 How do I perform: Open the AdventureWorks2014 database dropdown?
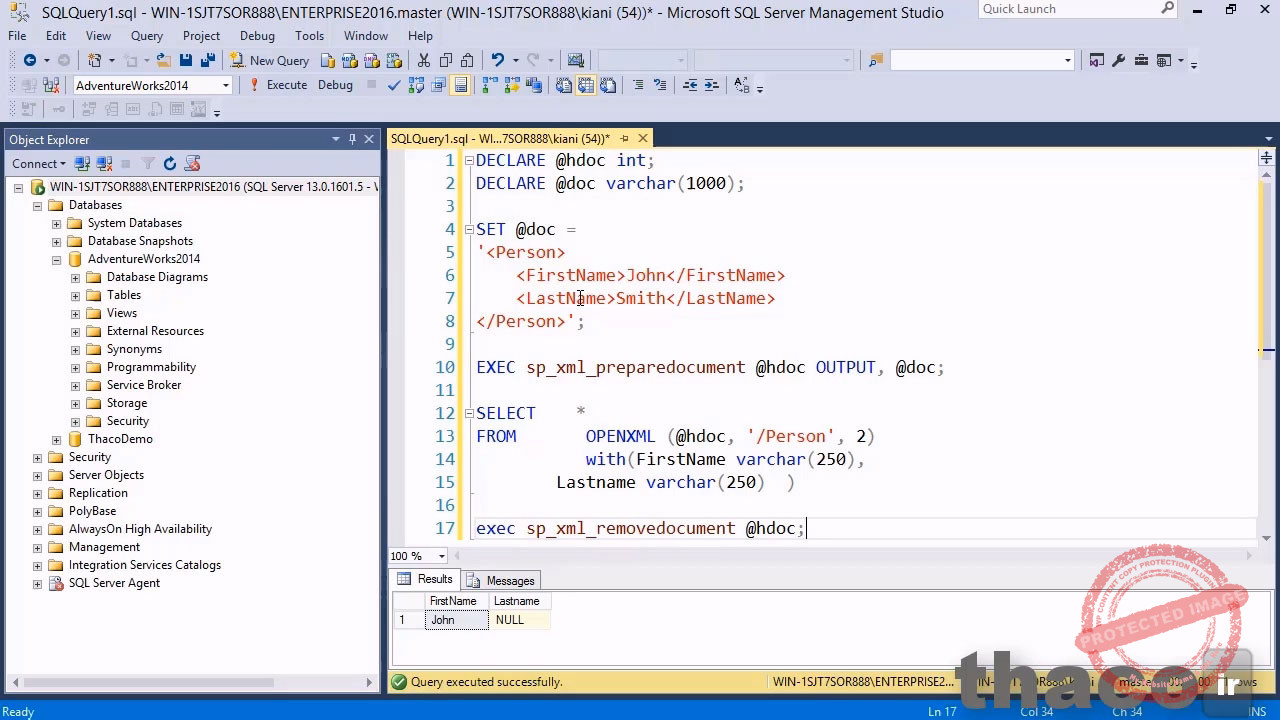click(x=225, y=86)
